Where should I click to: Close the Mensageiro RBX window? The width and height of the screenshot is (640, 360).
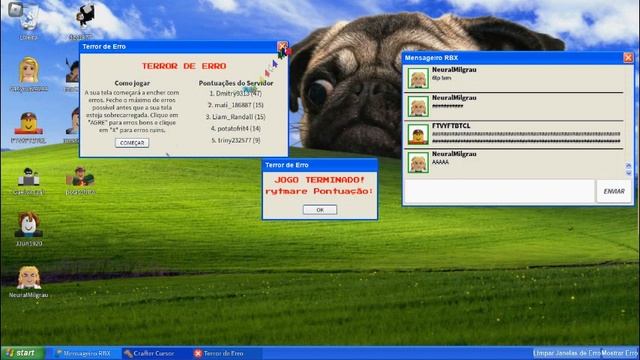point(628,58)
